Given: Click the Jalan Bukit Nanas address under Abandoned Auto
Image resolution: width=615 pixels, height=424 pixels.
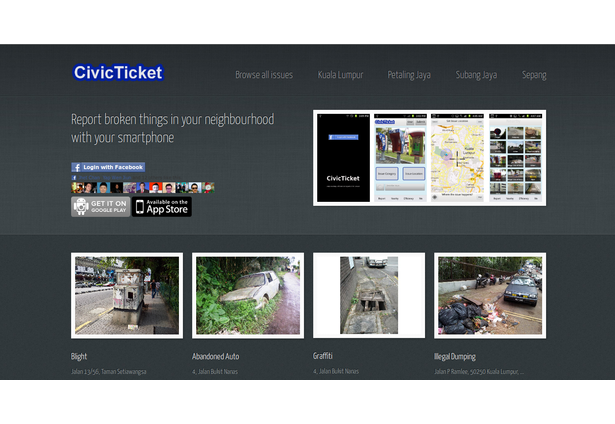Looking at the screenshot, I should point(215,371).
